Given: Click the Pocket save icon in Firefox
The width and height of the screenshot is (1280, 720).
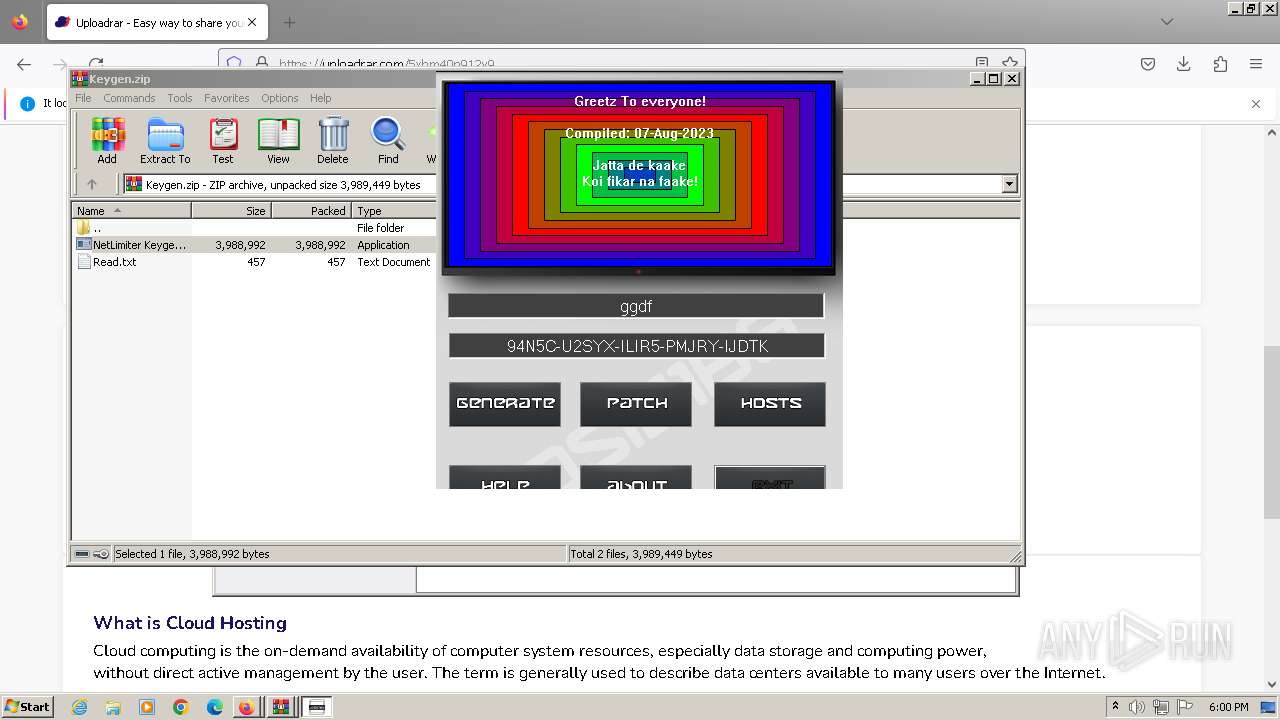Looking at the screenshot, I should coord(1148,64).
